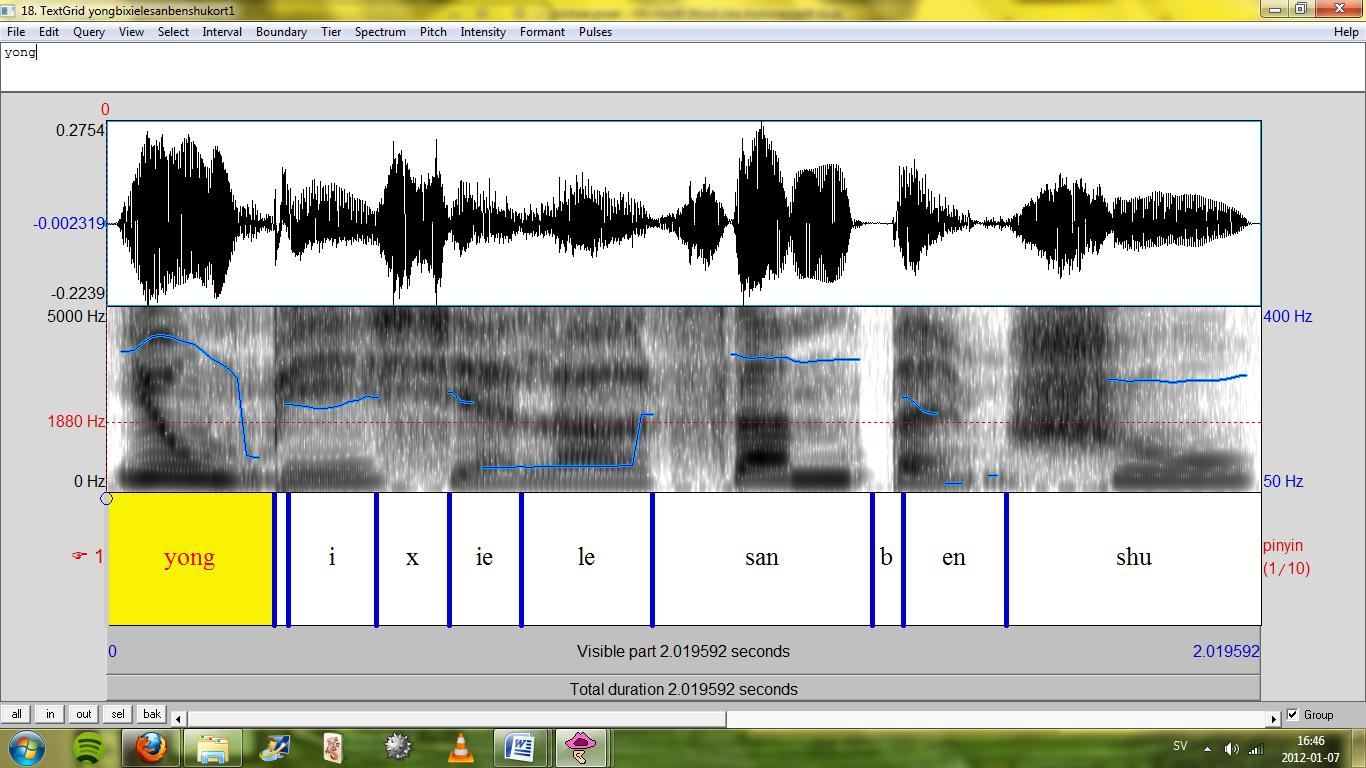Select the 'ie' interval

pos(484,558)
